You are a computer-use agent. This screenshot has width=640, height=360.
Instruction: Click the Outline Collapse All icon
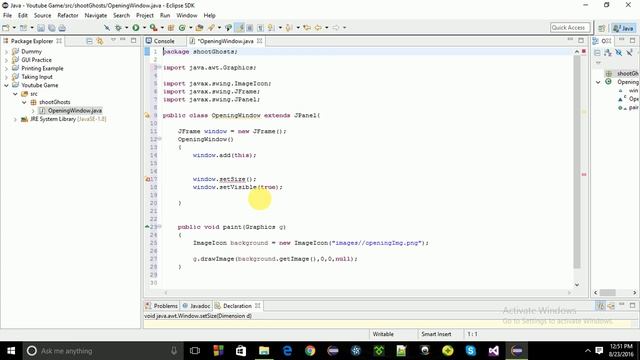click(x=597, y=52)
